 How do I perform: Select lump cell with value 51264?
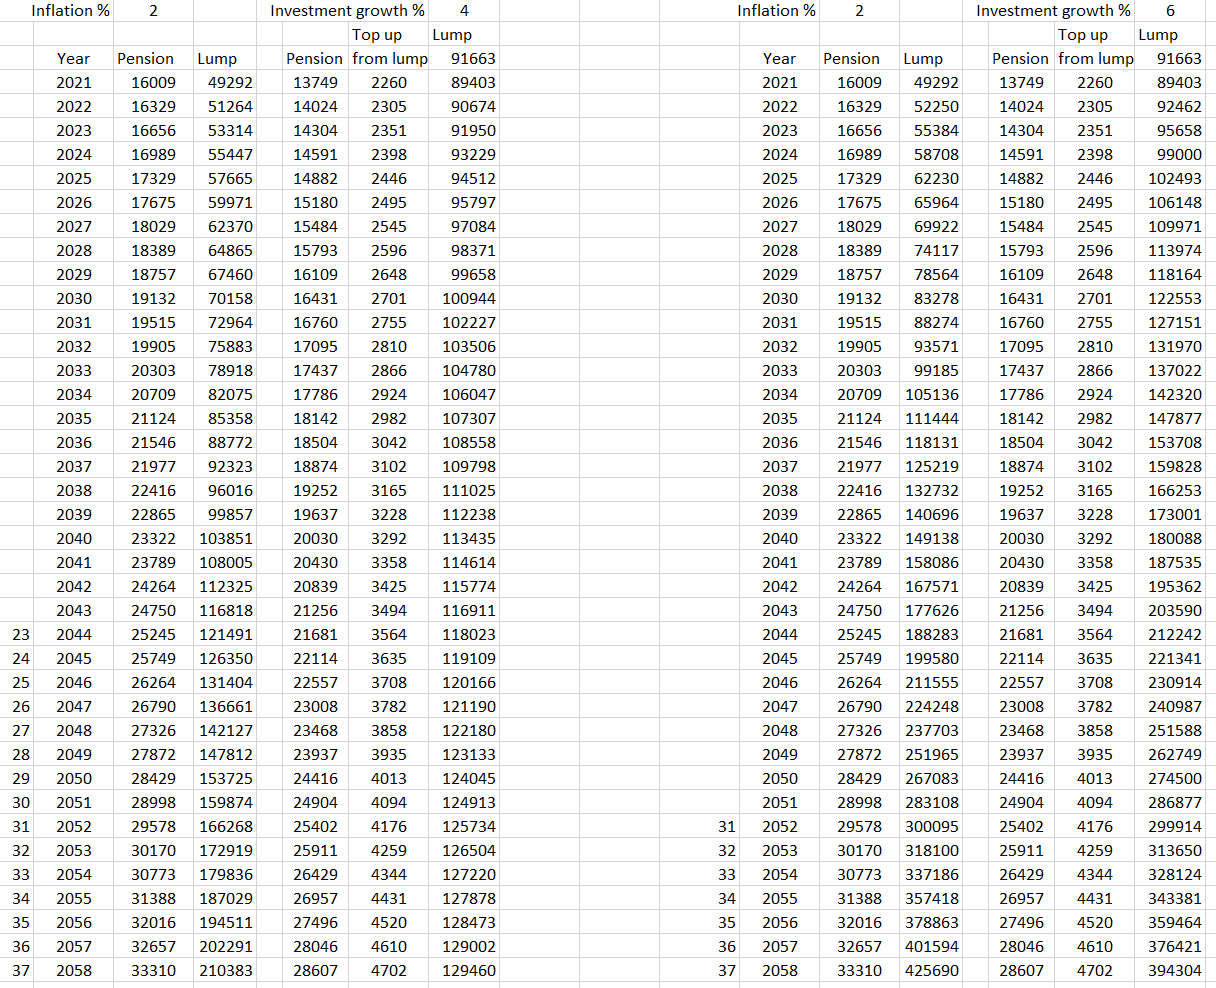tap(229, 107)
